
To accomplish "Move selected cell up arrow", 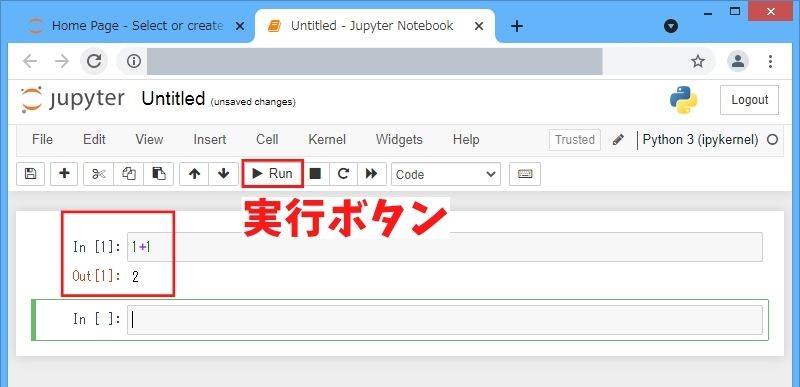I will (194, 174).
